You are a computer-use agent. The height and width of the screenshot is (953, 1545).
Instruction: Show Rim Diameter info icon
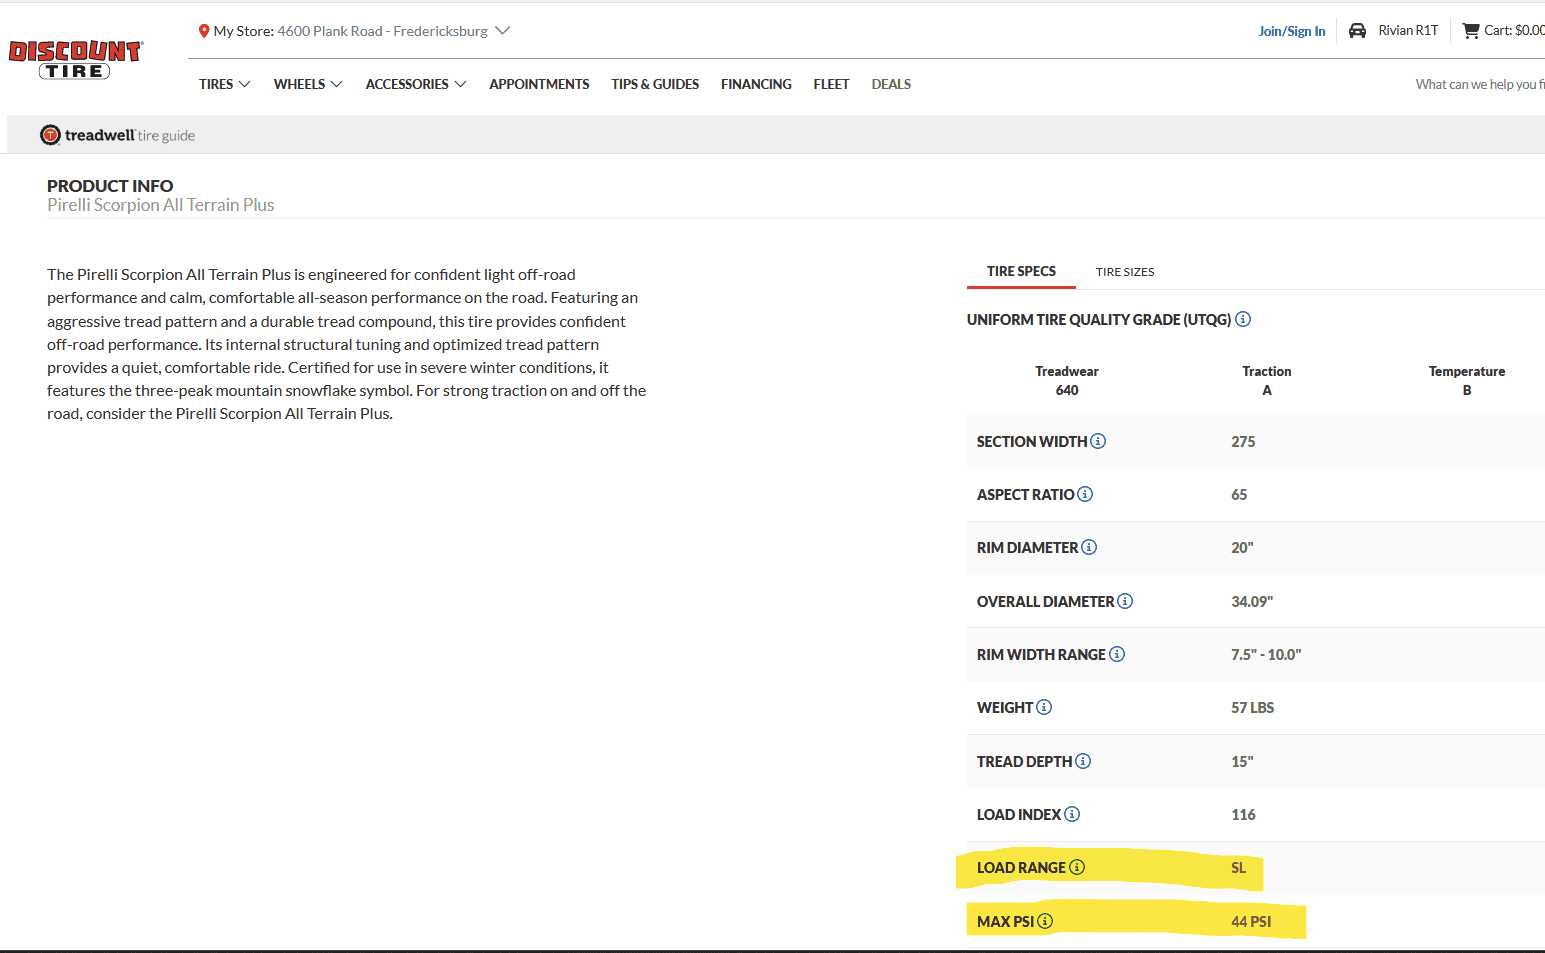[x=1089, y=547]
